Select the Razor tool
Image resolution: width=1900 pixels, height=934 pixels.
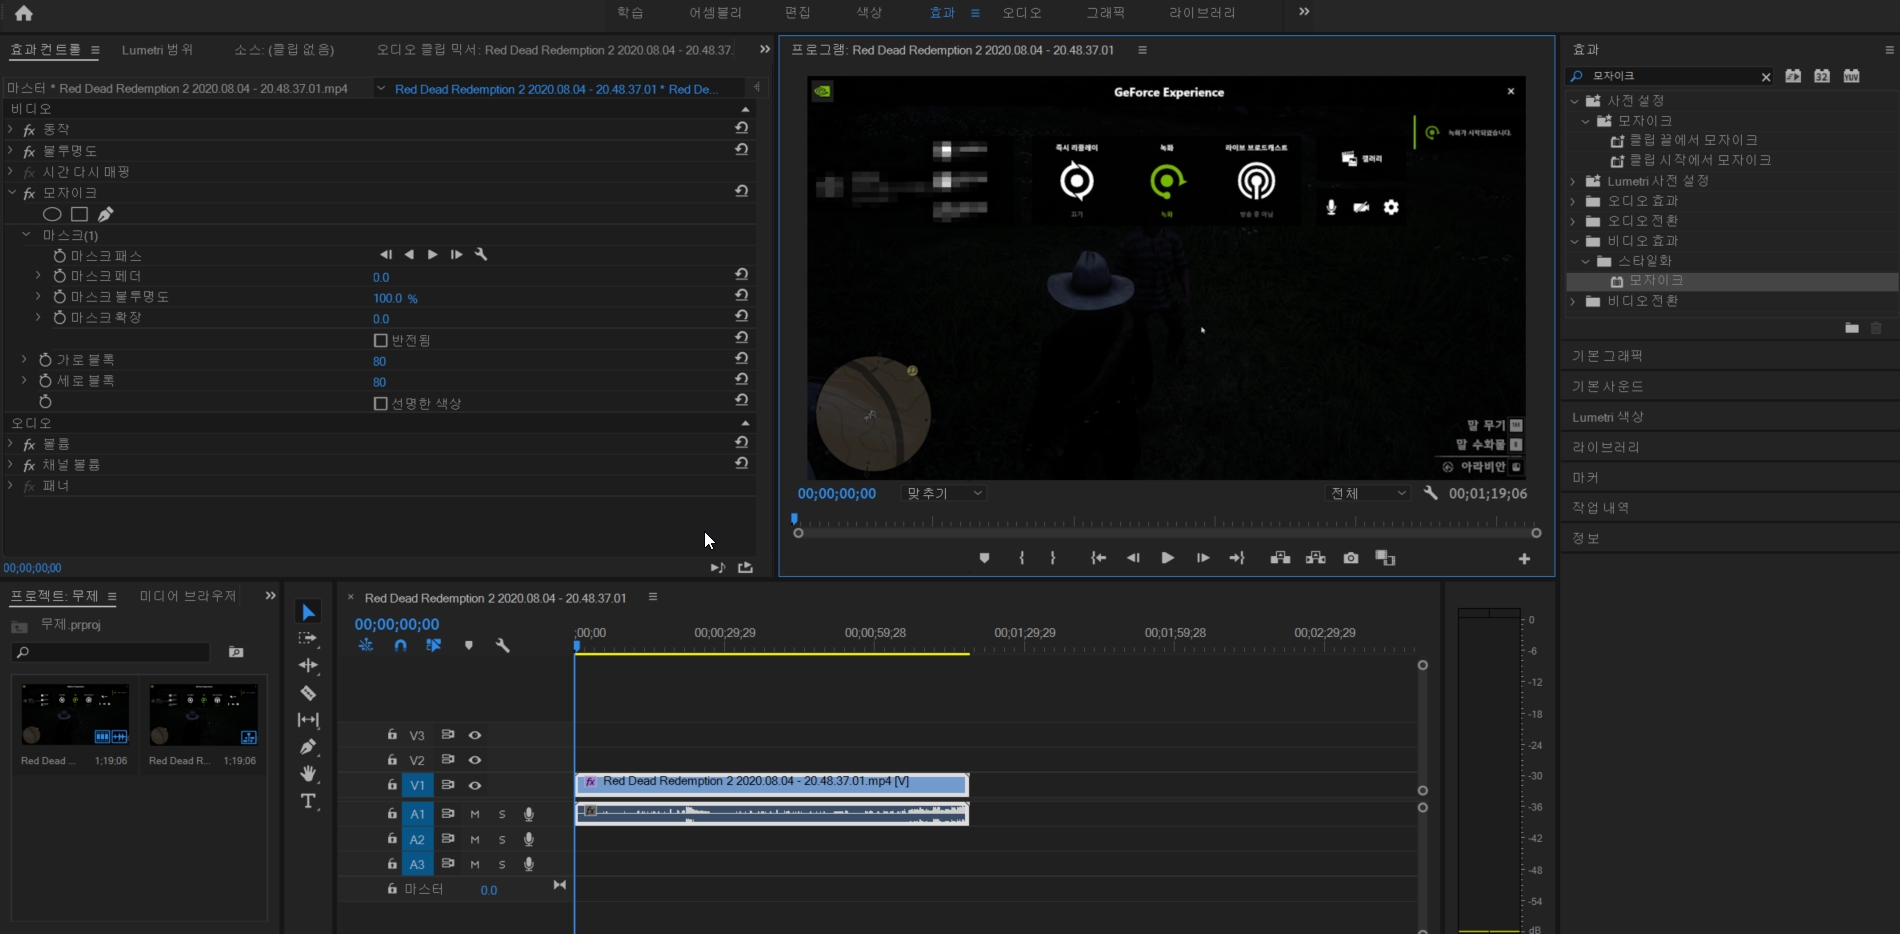coord(308,692)
